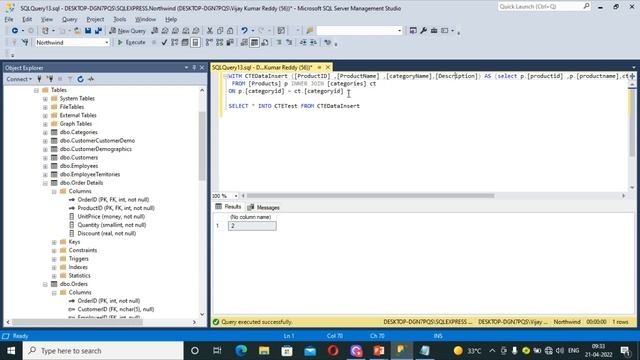Toggle Results to File option
640x360 pixels.
265,42
